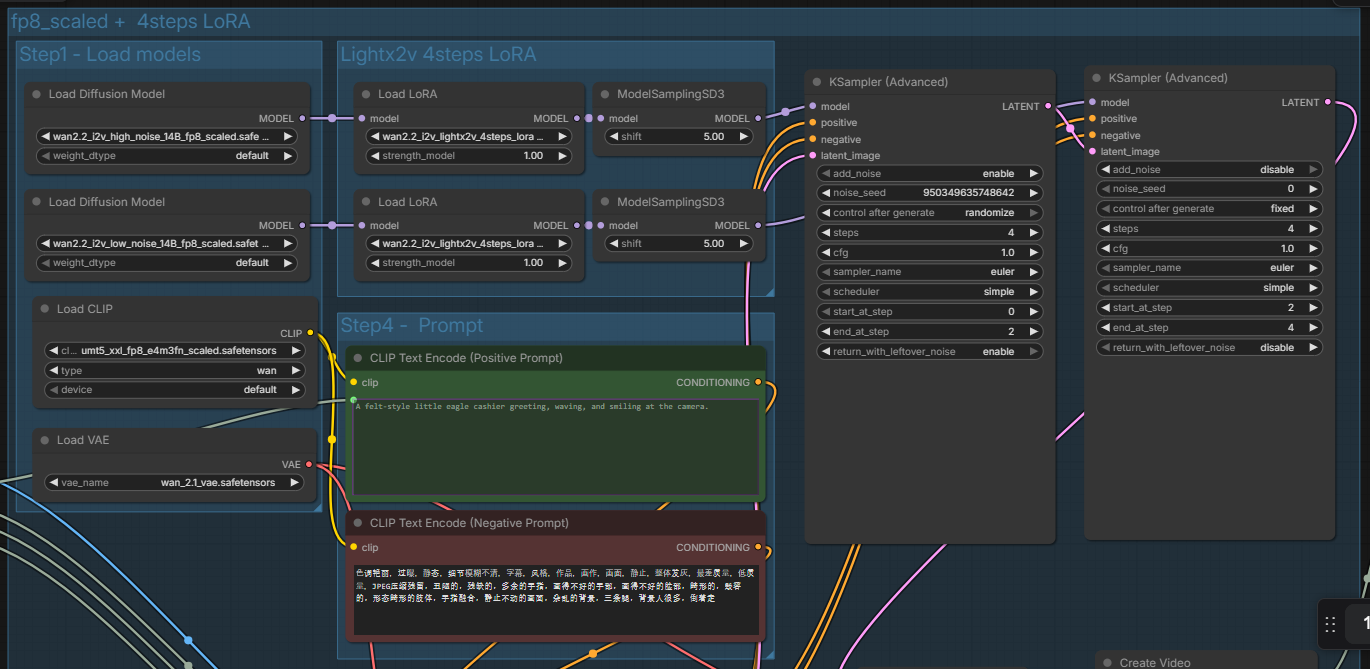Screen dimensions: 1370x669
Task: Open the umt5_xxl clip name dropdown
Action: click(x=175, y=351)
